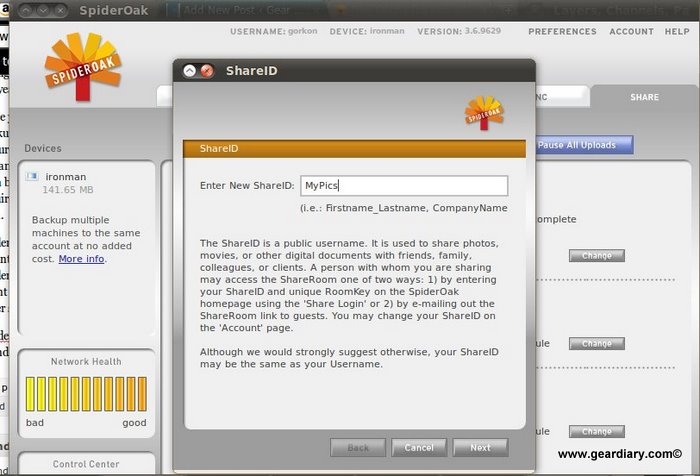This screenshot has width=700, height=476.
Task: Click the 141.65 MB device size text
Action: coord(68,190)
